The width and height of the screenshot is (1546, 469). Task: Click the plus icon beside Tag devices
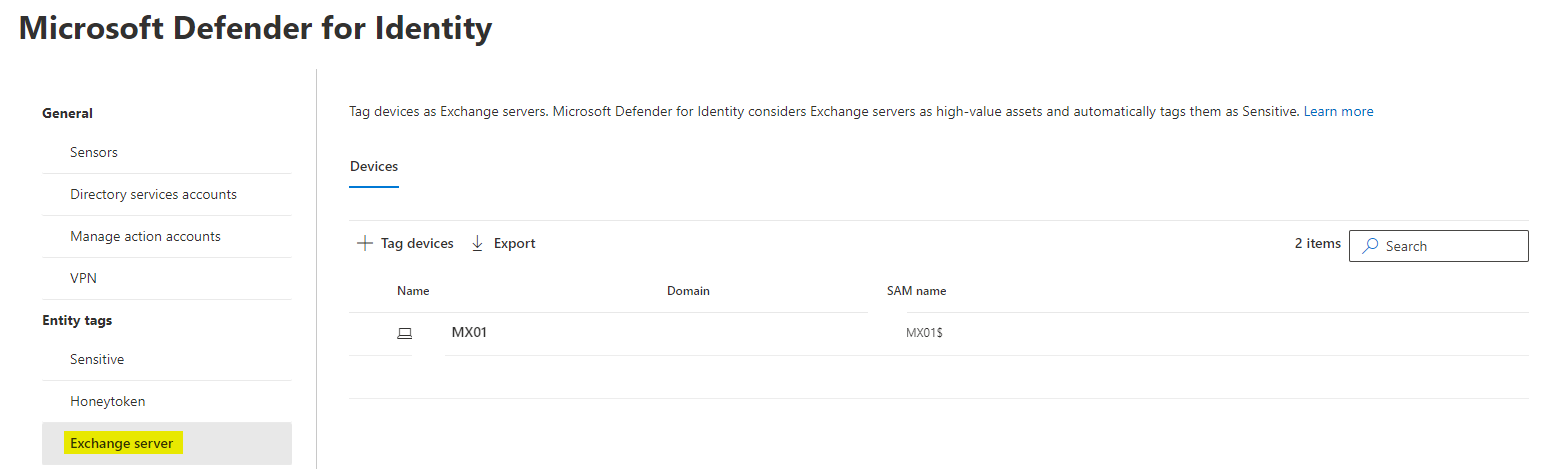pyautogui.click(x=365, y=243)
